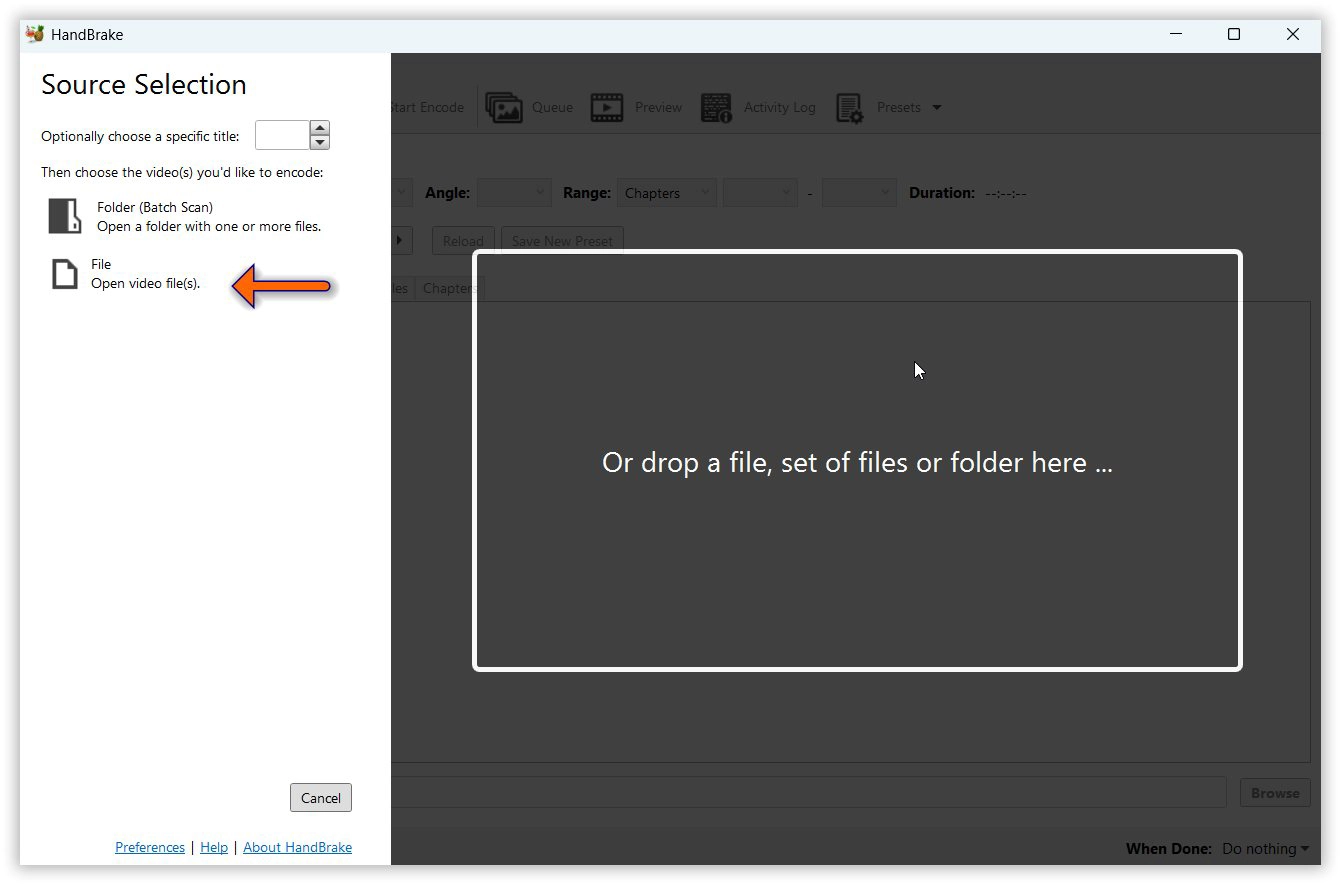
Task: Open the Range Chapters dropdown
Action: coord(667,193)
